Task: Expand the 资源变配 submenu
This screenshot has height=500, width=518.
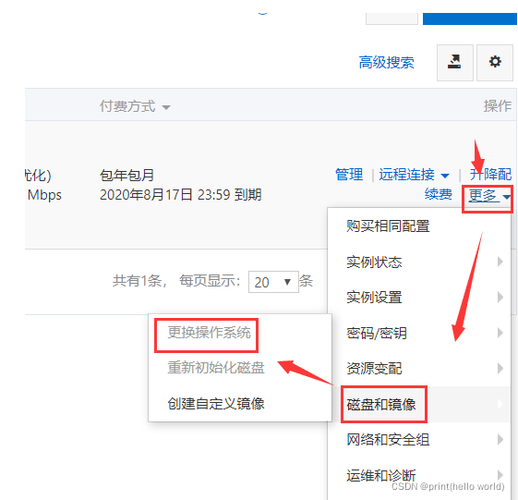Action: click(419, 369)
